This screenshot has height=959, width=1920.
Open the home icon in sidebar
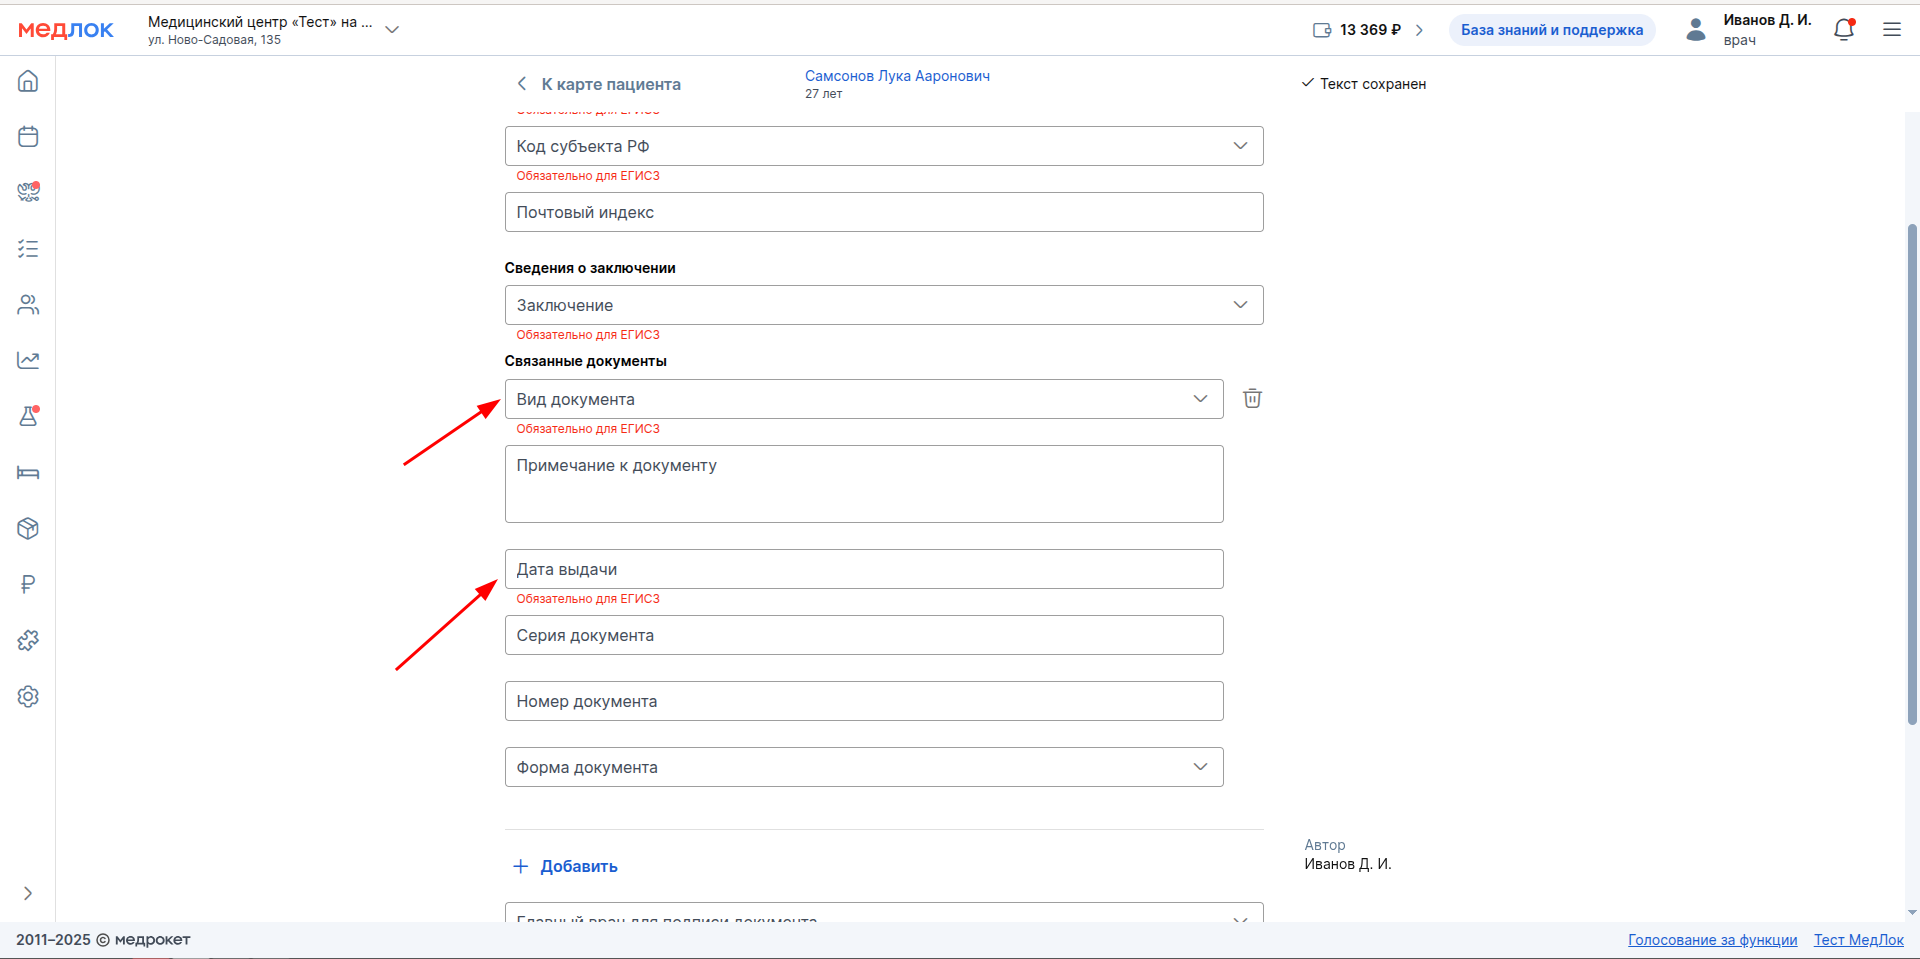coord(28,81)
